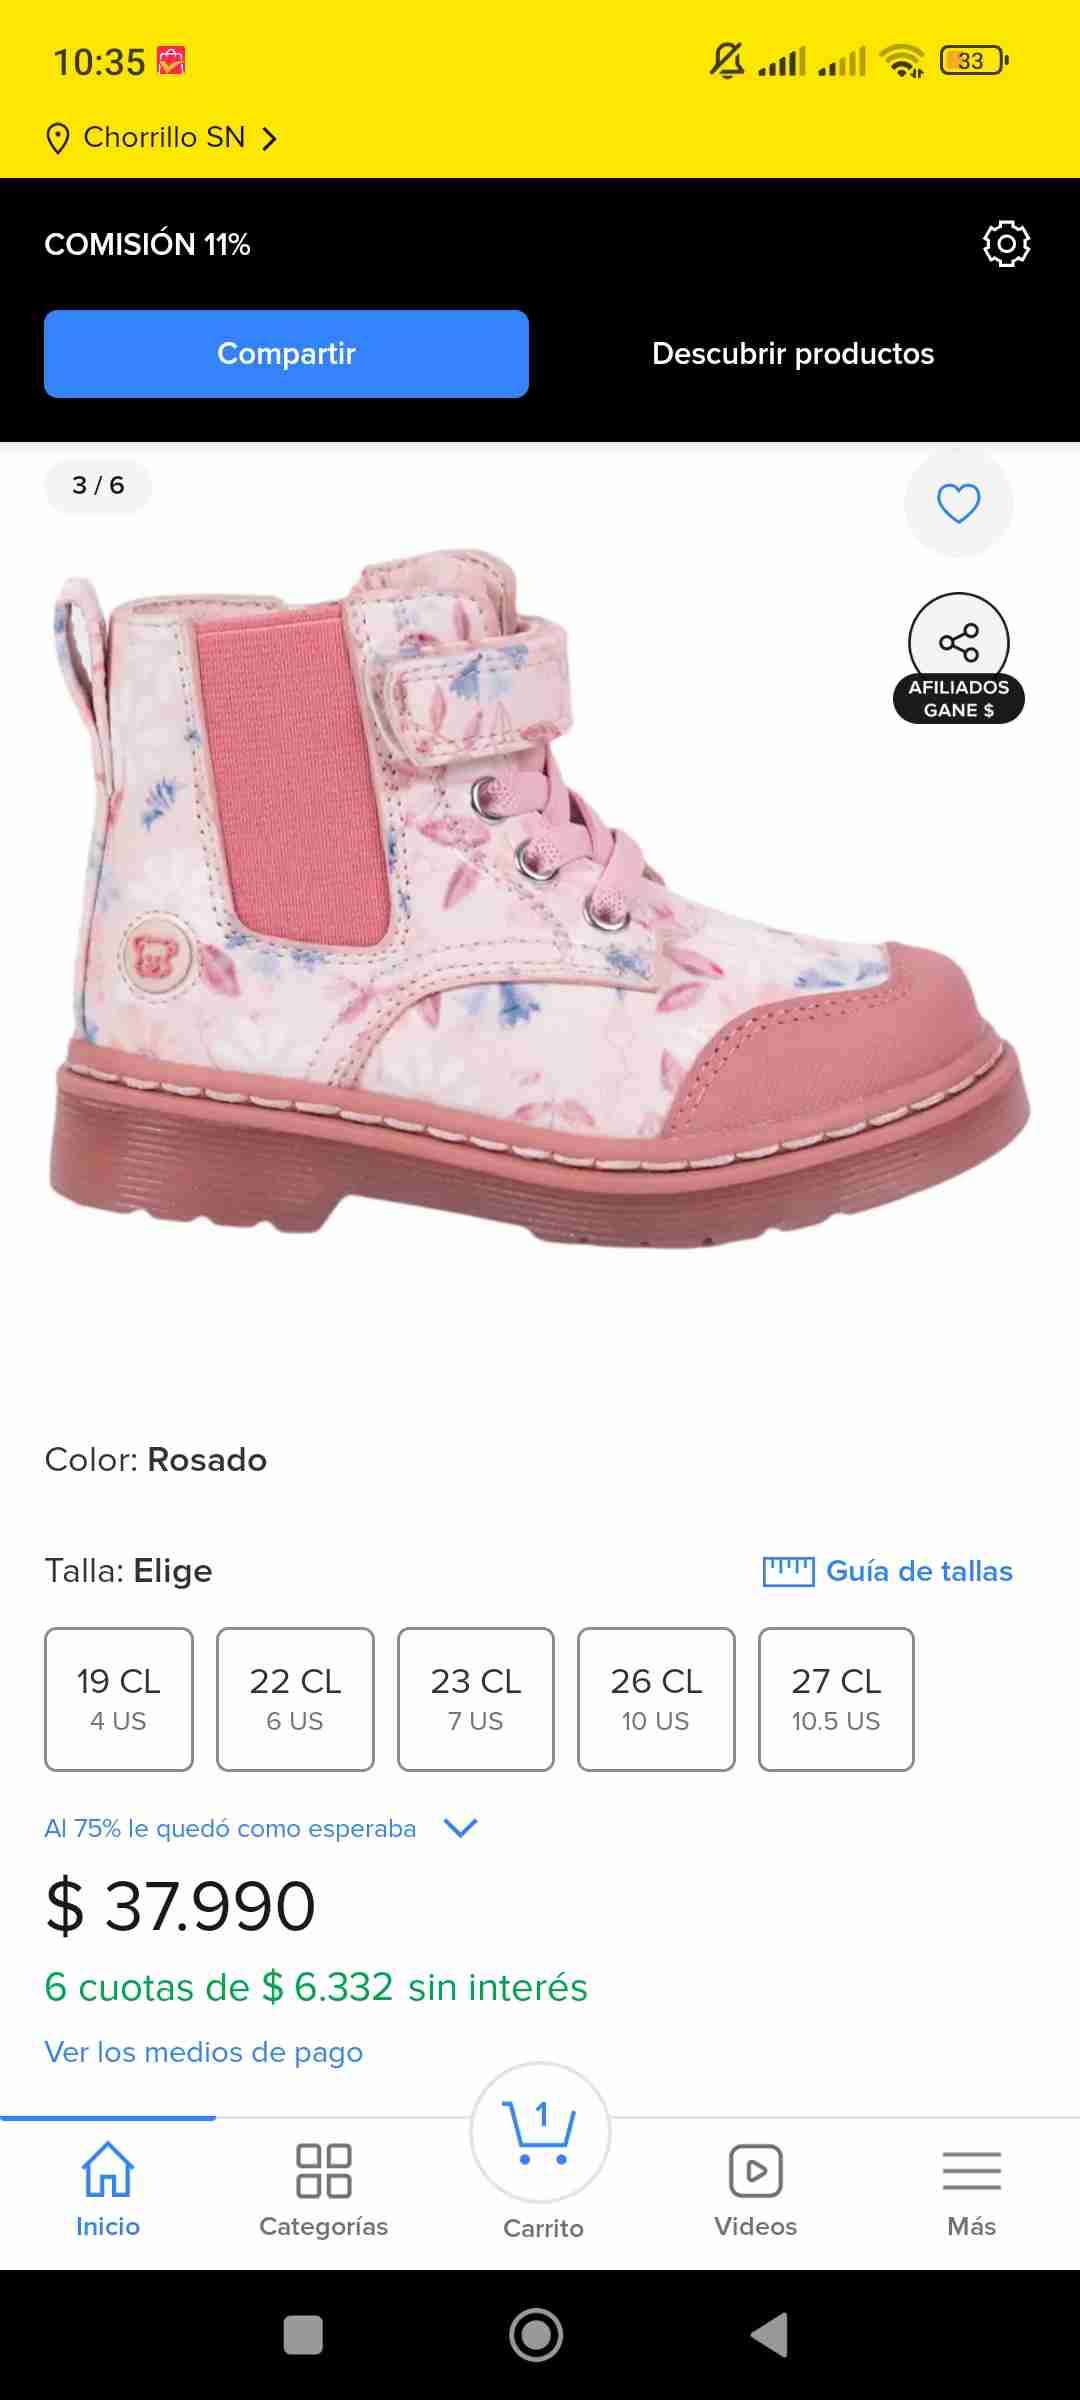
Task: Select size 27 CL
Action: point(836,1698)
